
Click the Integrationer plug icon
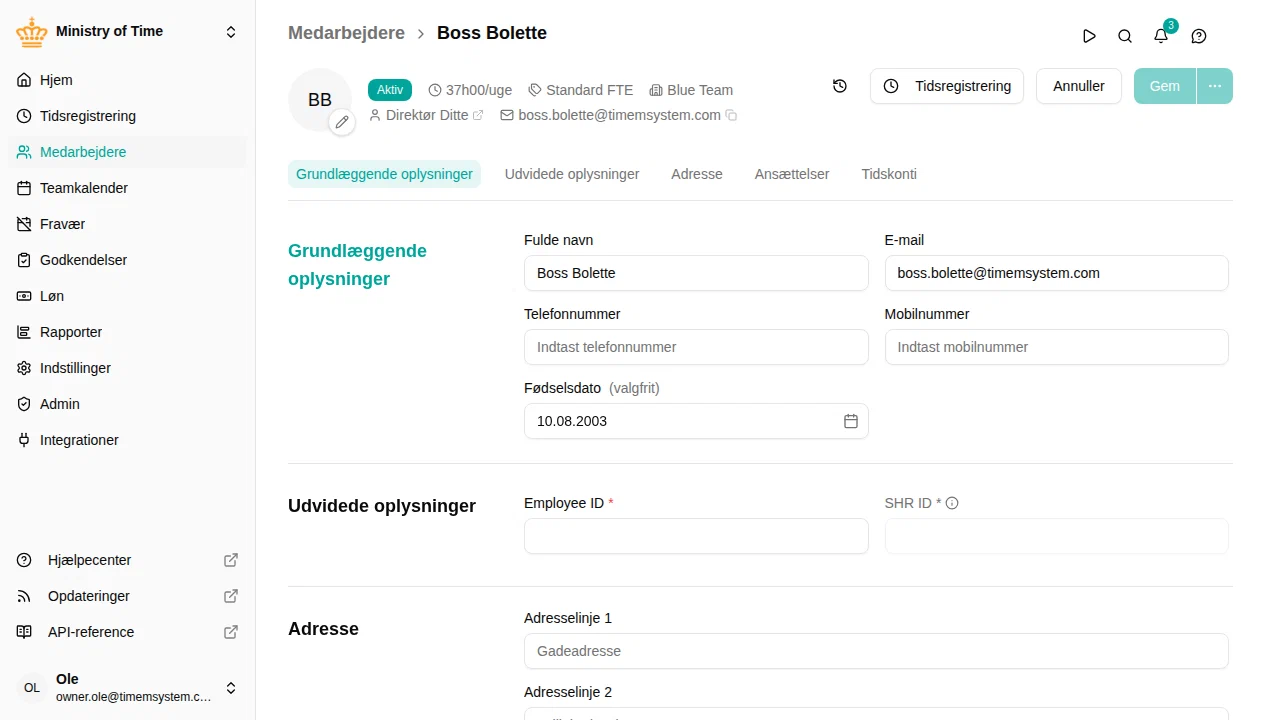(24, 440)
